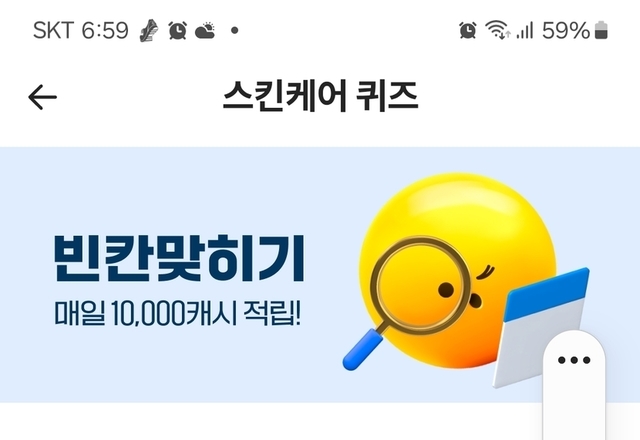
Task: Tap the battery icon
Action: (x=601, y=31)
